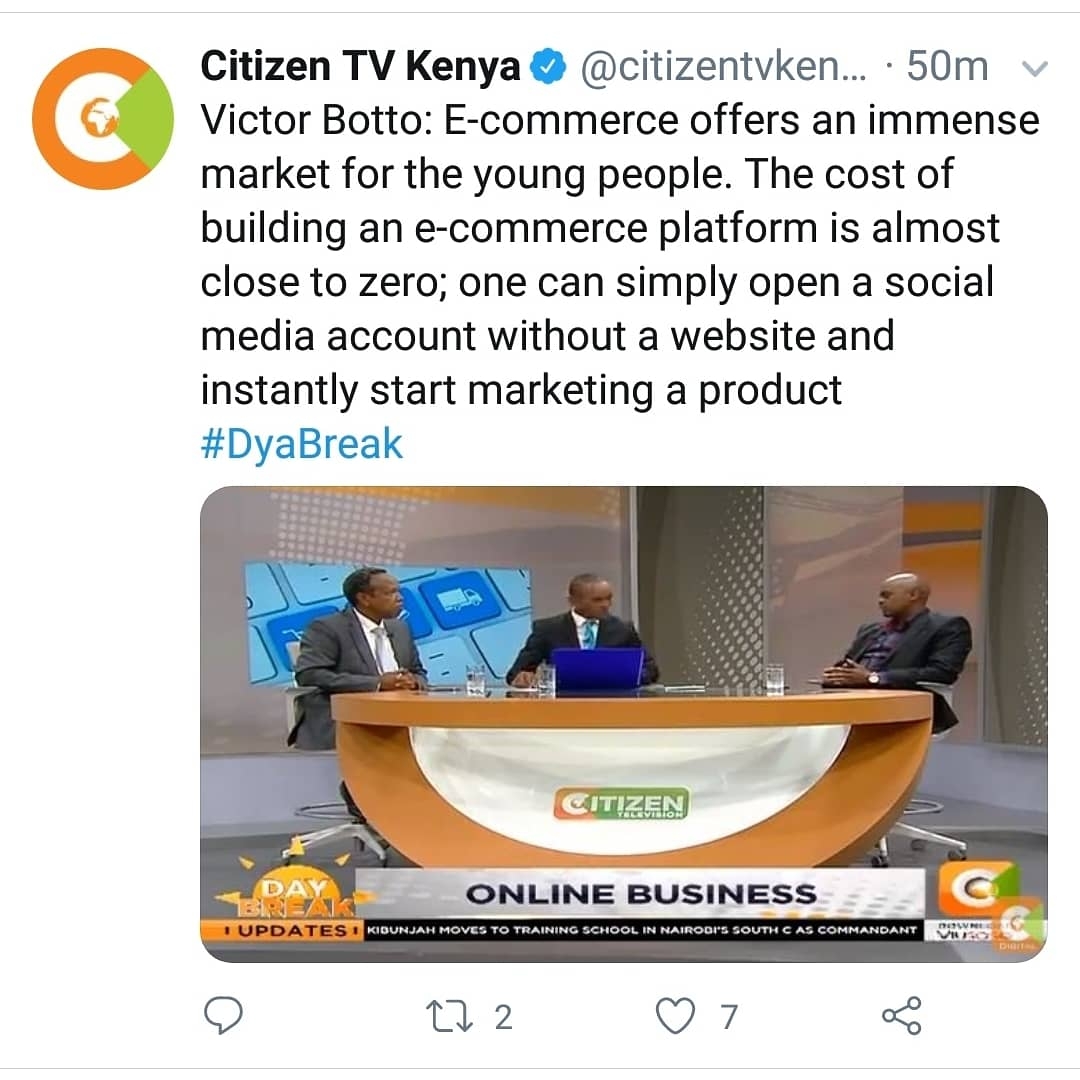
Task: Retweet using the retweet arrows icon
Action: click(449, 1017)
